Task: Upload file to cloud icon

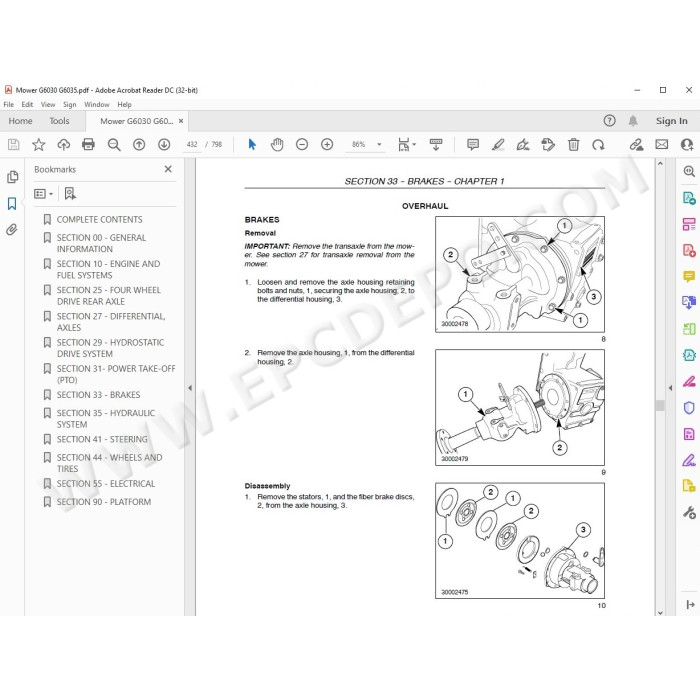Action: click(64, 144)
